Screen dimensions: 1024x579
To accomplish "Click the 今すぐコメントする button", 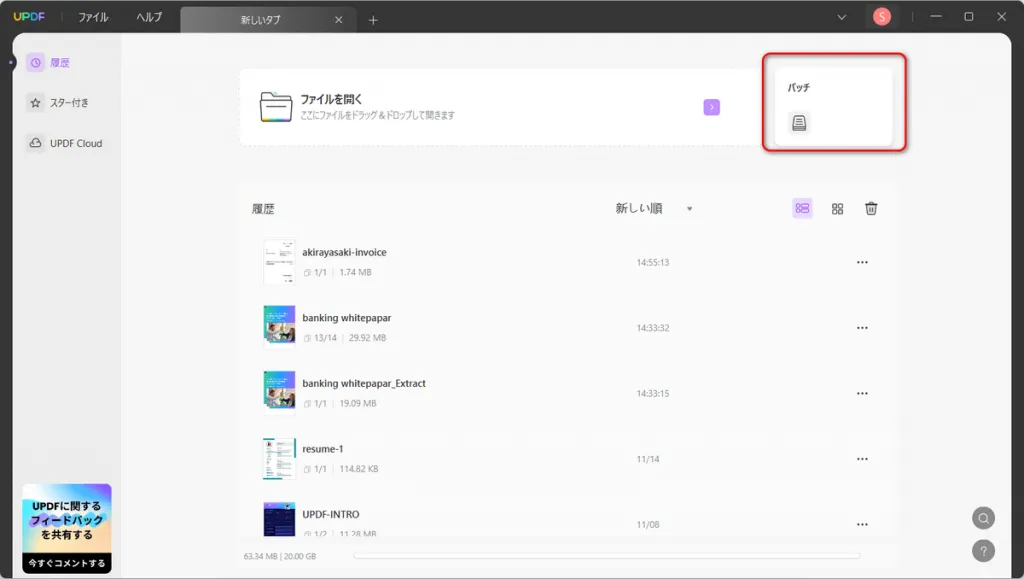I will pyautogui.click(x=67, y=563).
